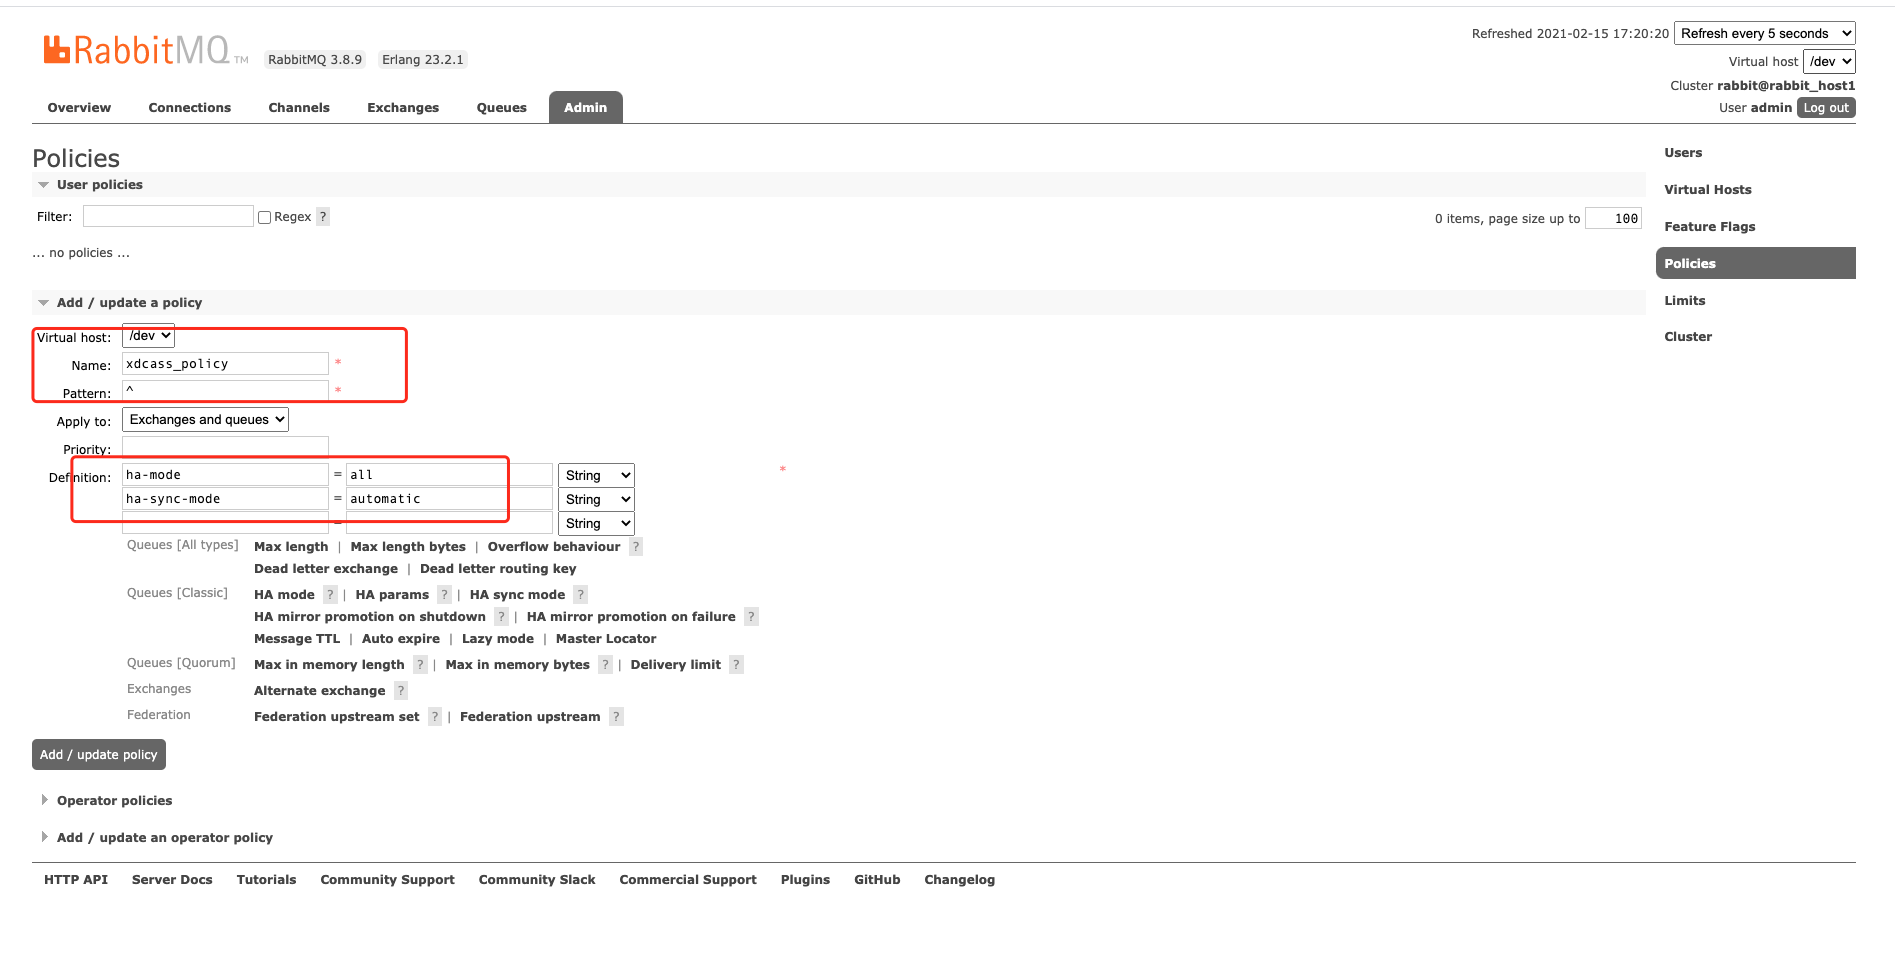This screenshot has height=958, width=1895.
Task: Expand Add / update an operator policy
Action: click(x=164, y=838)
